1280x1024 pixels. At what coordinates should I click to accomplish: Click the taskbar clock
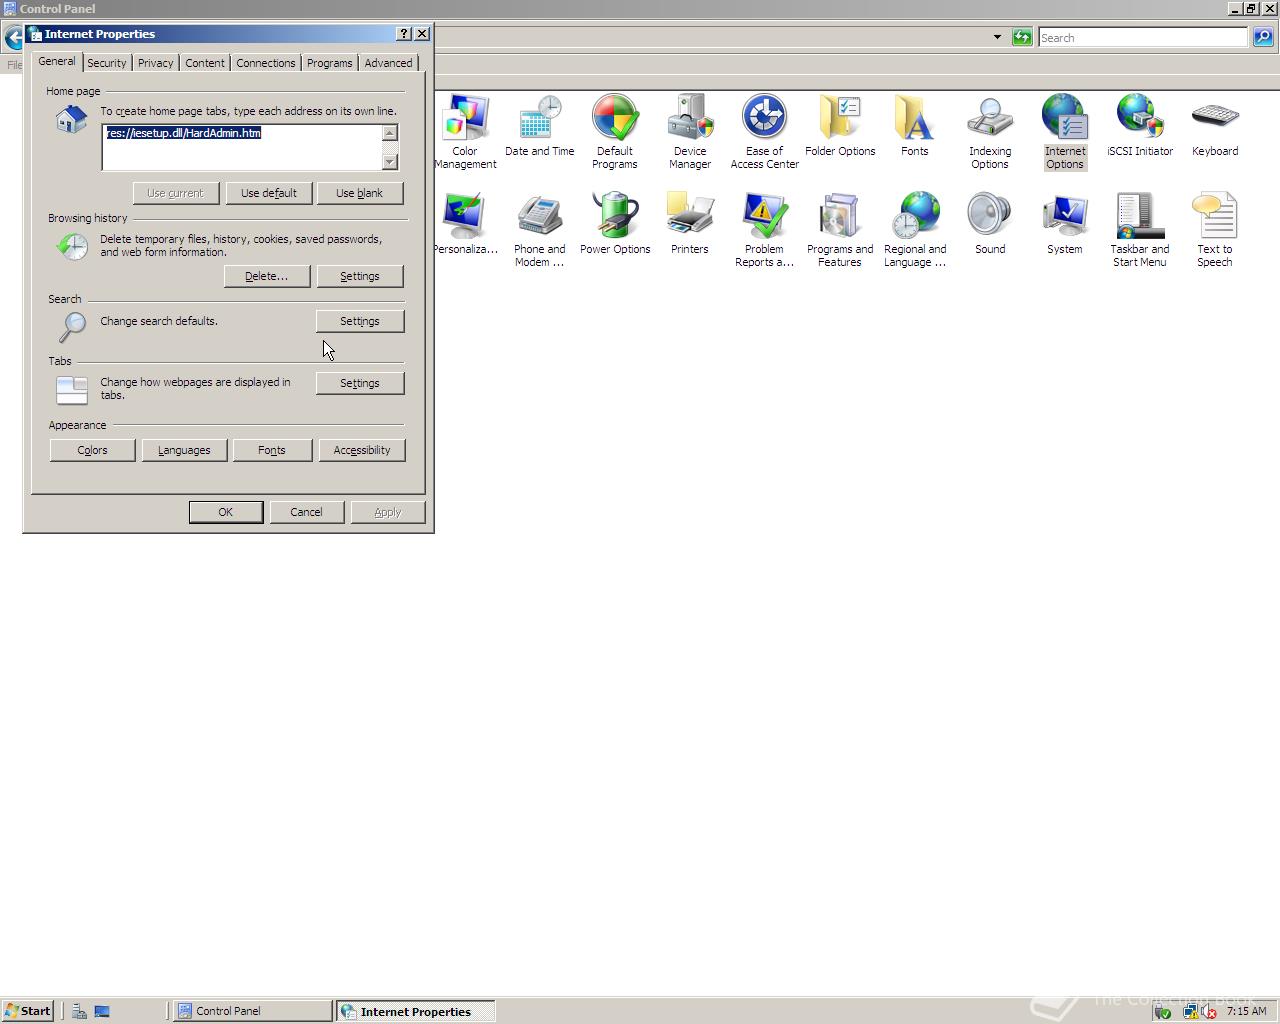tap(1246, 1011)
